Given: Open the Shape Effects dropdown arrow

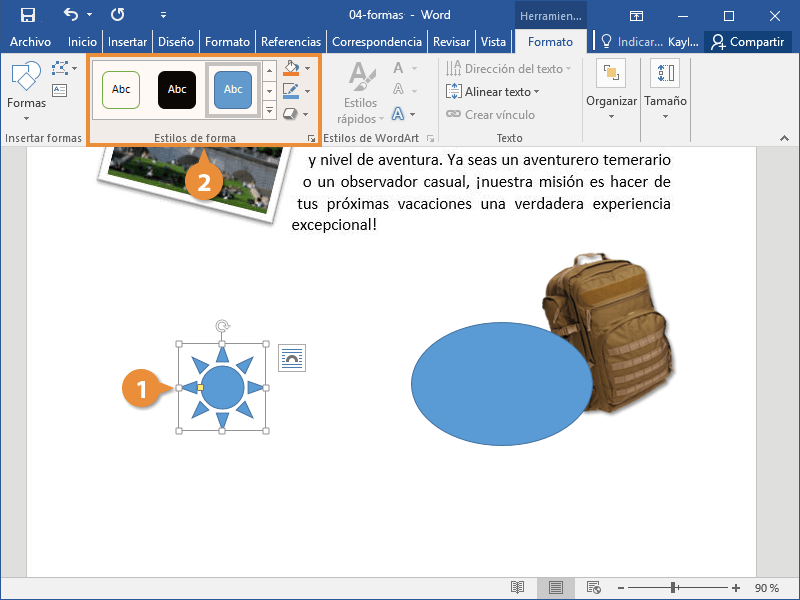Looking at the screenshot, I should pos(306,114).
